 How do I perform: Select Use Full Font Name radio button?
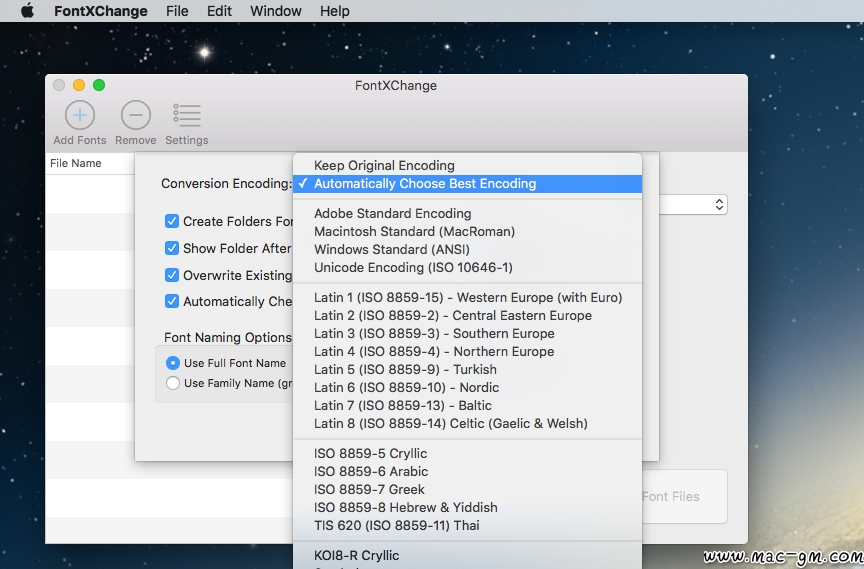[172, 363]
